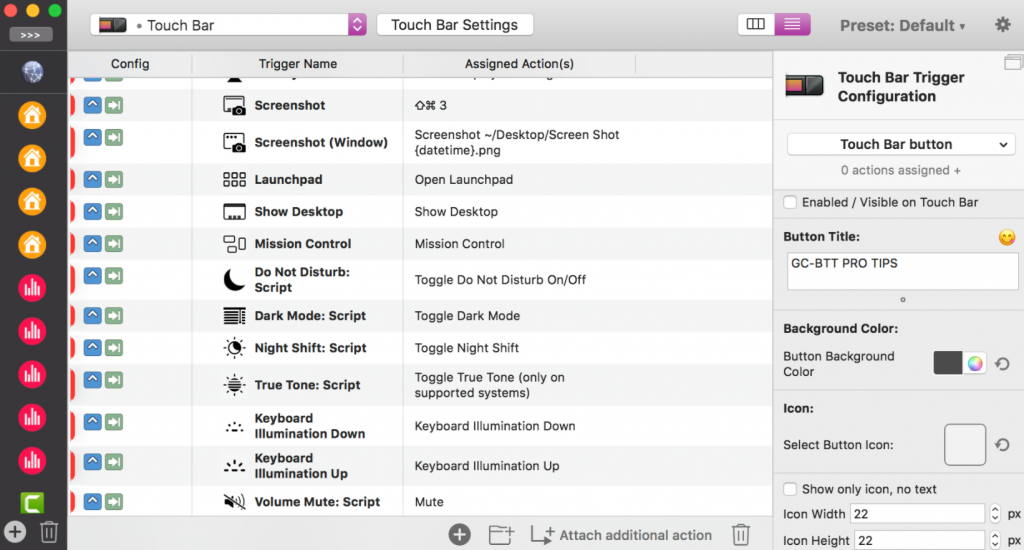
Task: Delete trigger using bottom toolbar trash icon
Action: point(740,534)
